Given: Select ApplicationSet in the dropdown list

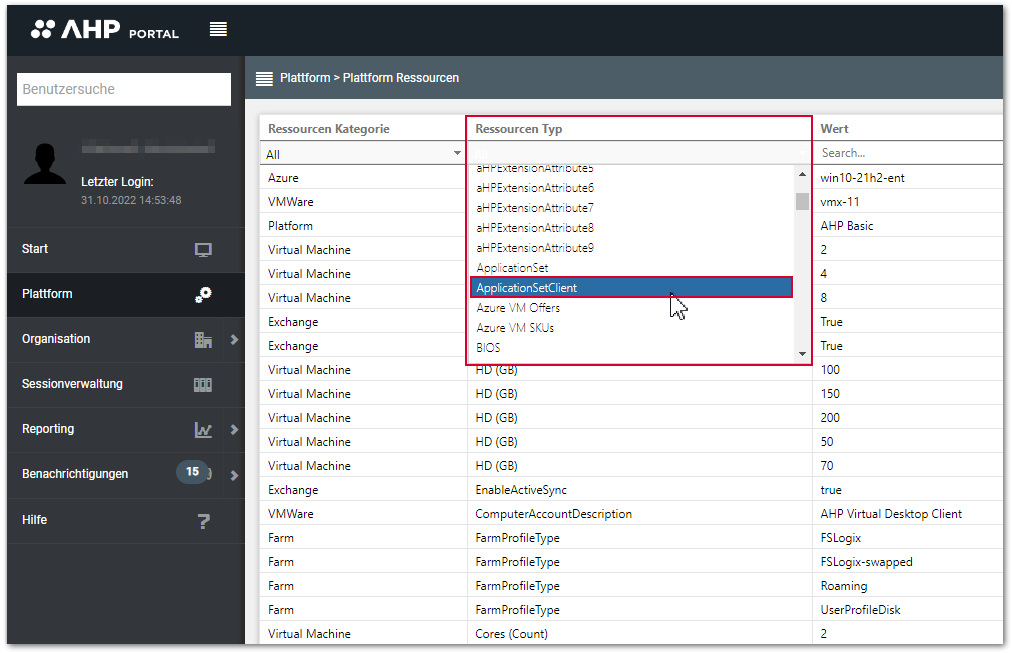Looking at the screenshot, I should tap(631, 268).
